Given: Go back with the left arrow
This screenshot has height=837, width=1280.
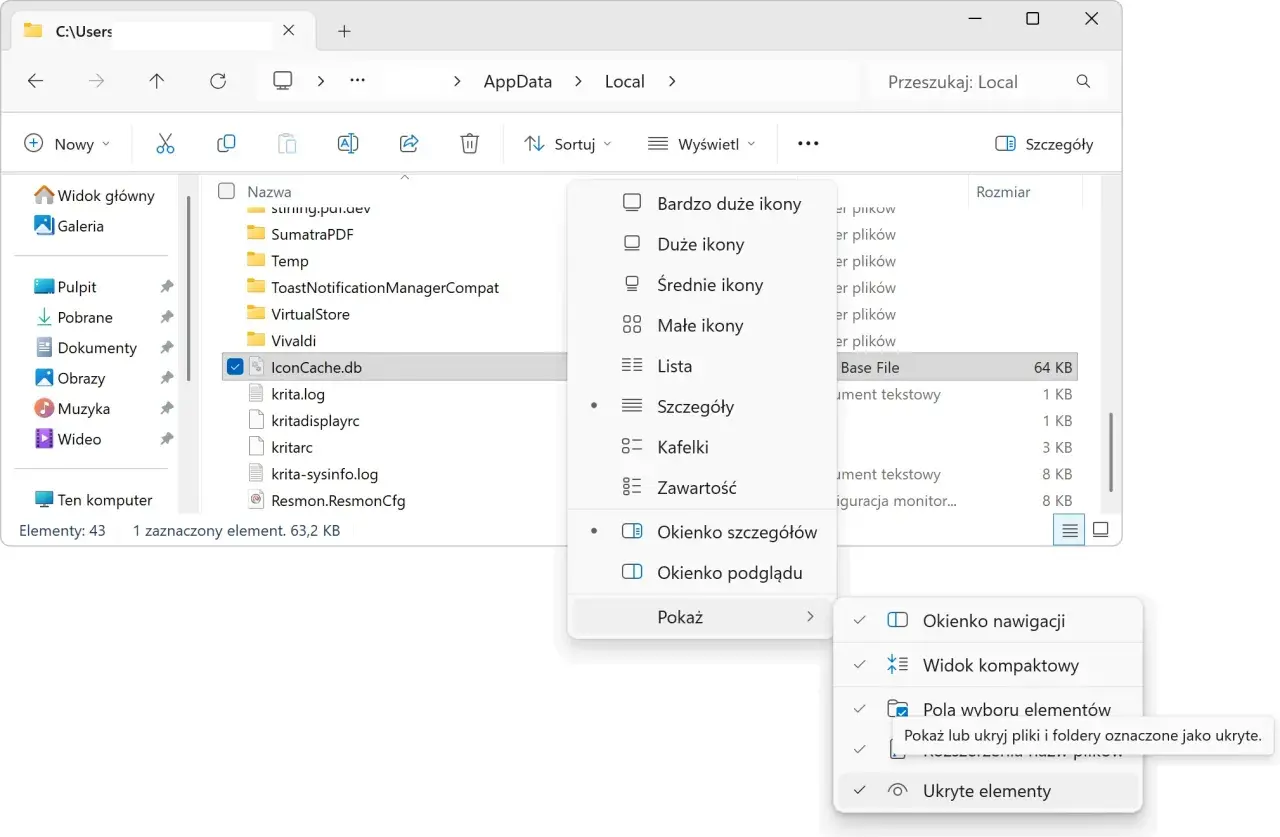Looking at the screenshot, I should point(36,81).
